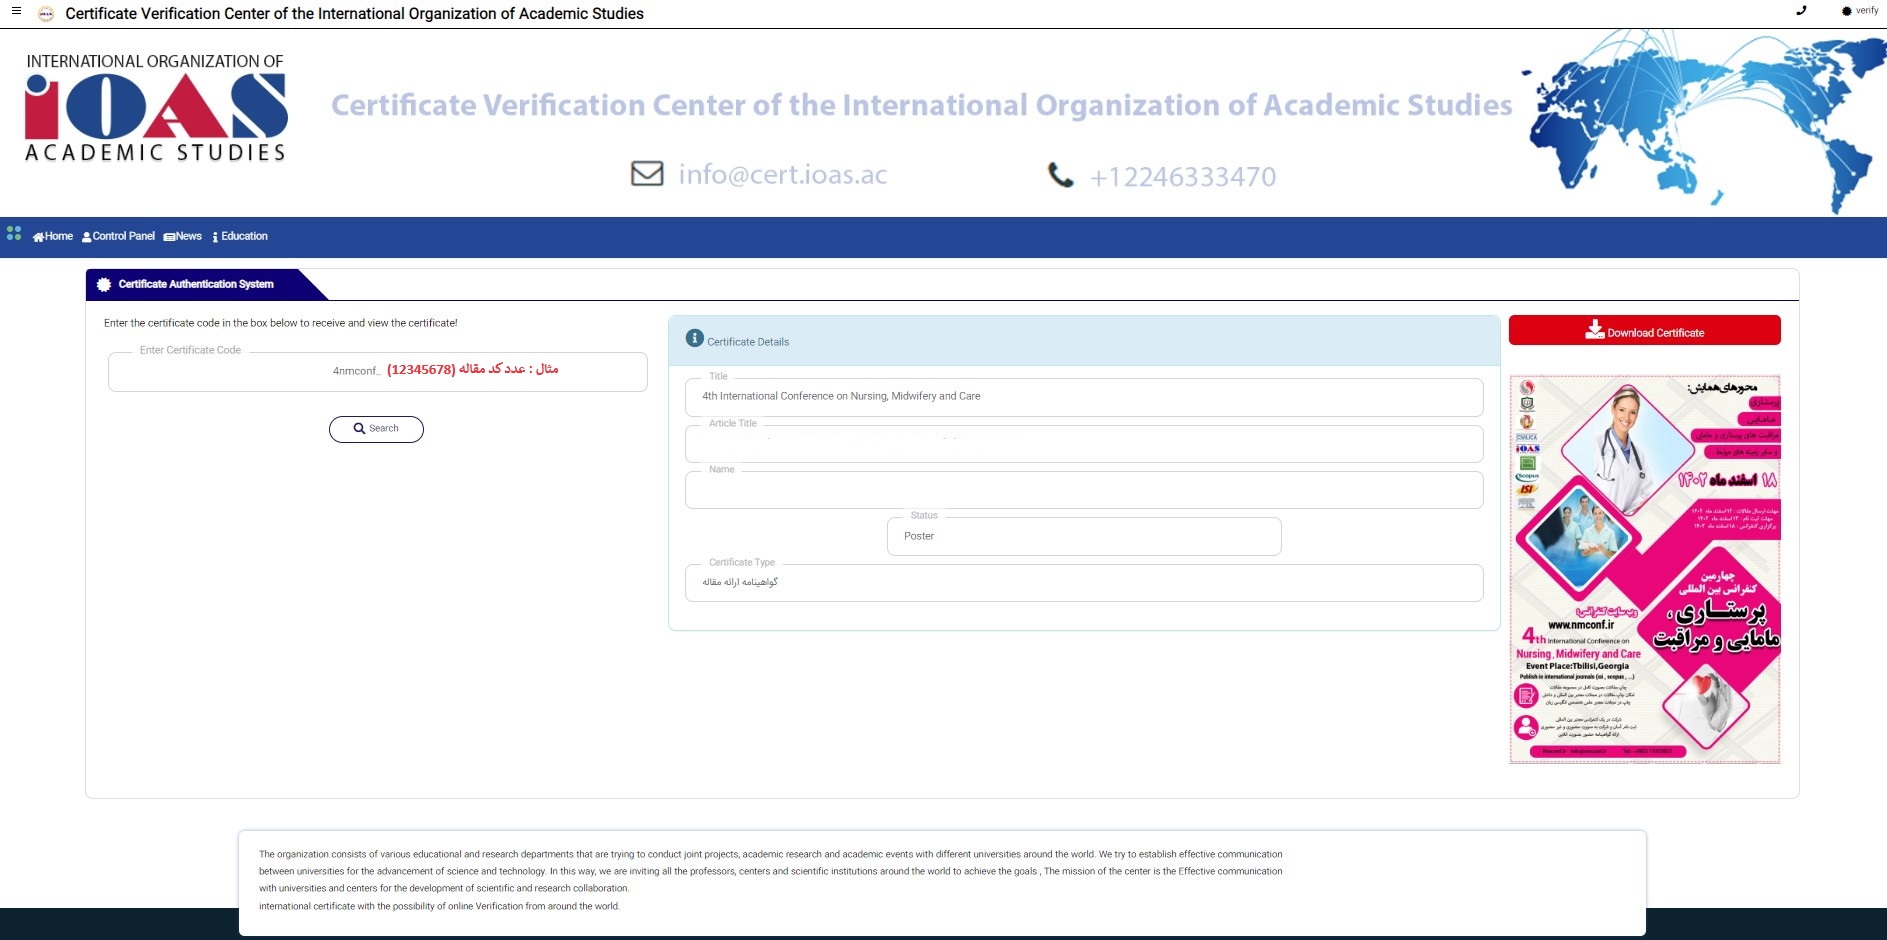Screen dimensions: 1887x940
Task: Open the hamburger menu icon
Action: (16, 11)
